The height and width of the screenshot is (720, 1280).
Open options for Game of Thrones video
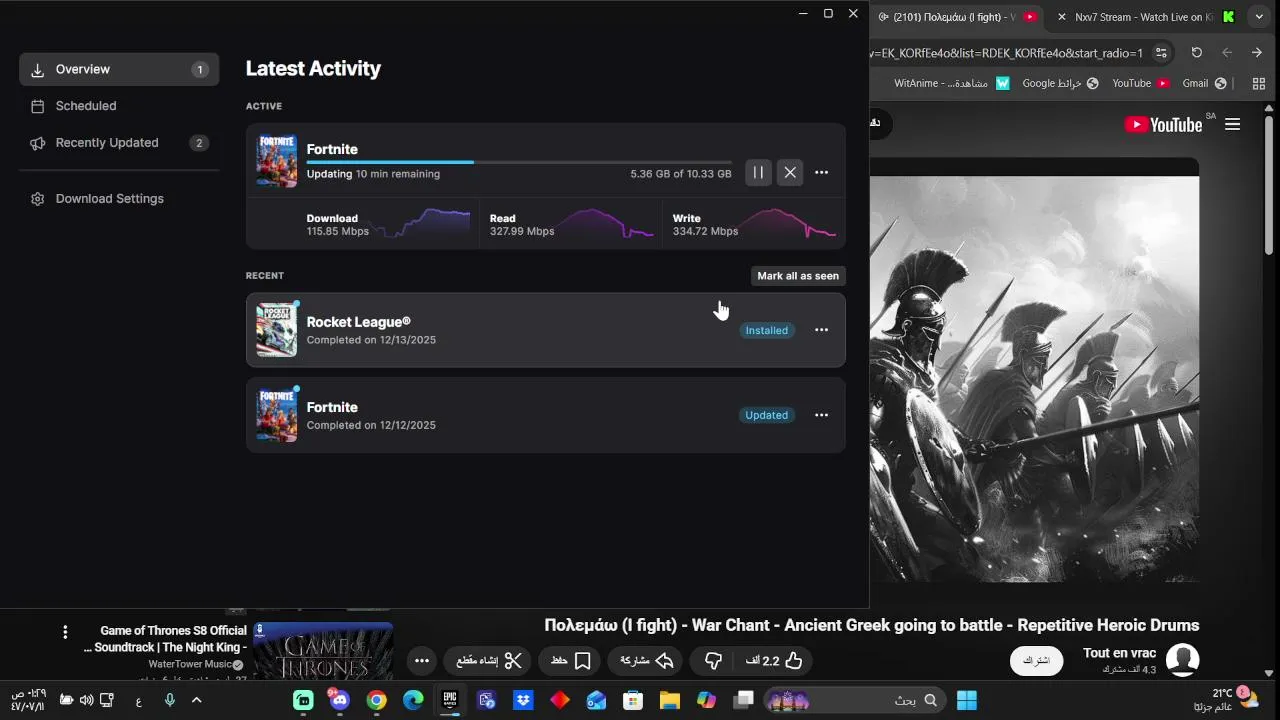coord(65,632)
